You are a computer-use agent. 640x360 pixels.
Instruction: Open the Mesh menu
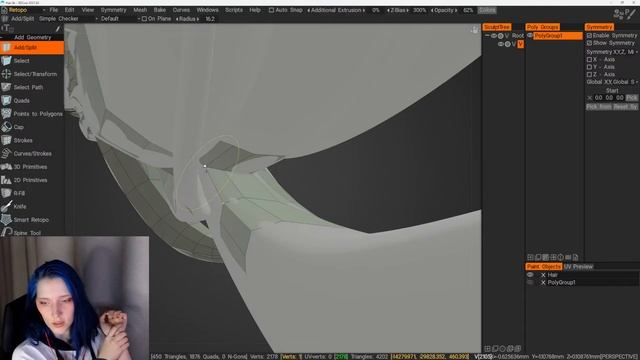tap(140, 10)
